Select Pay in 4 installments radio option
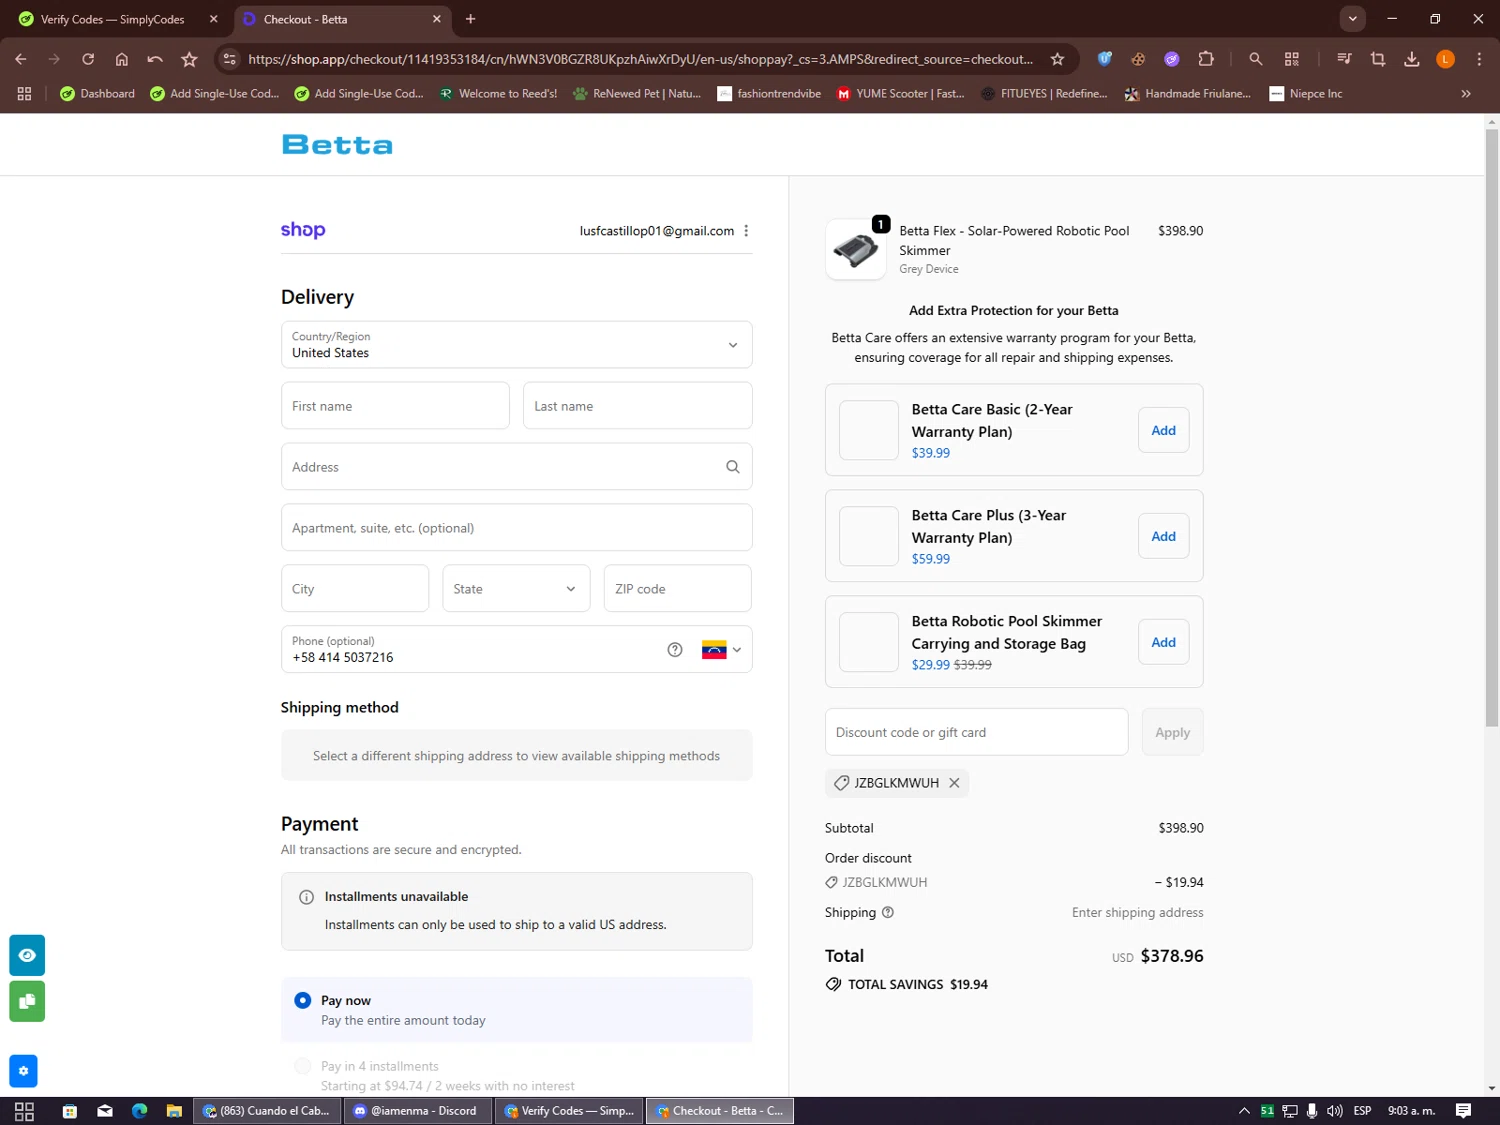The height and width of the screenshot is (1125, 1500). tap(302, 1066)
